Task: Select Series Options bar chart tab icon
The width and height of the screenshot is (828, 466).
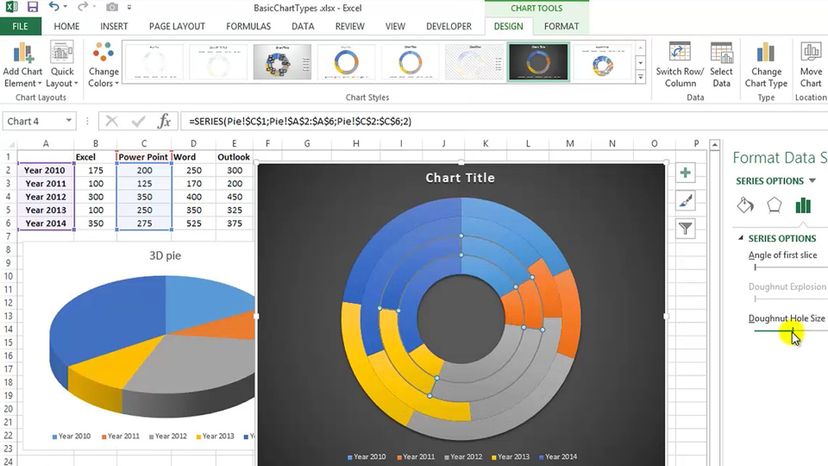Action: pos(803,205)
